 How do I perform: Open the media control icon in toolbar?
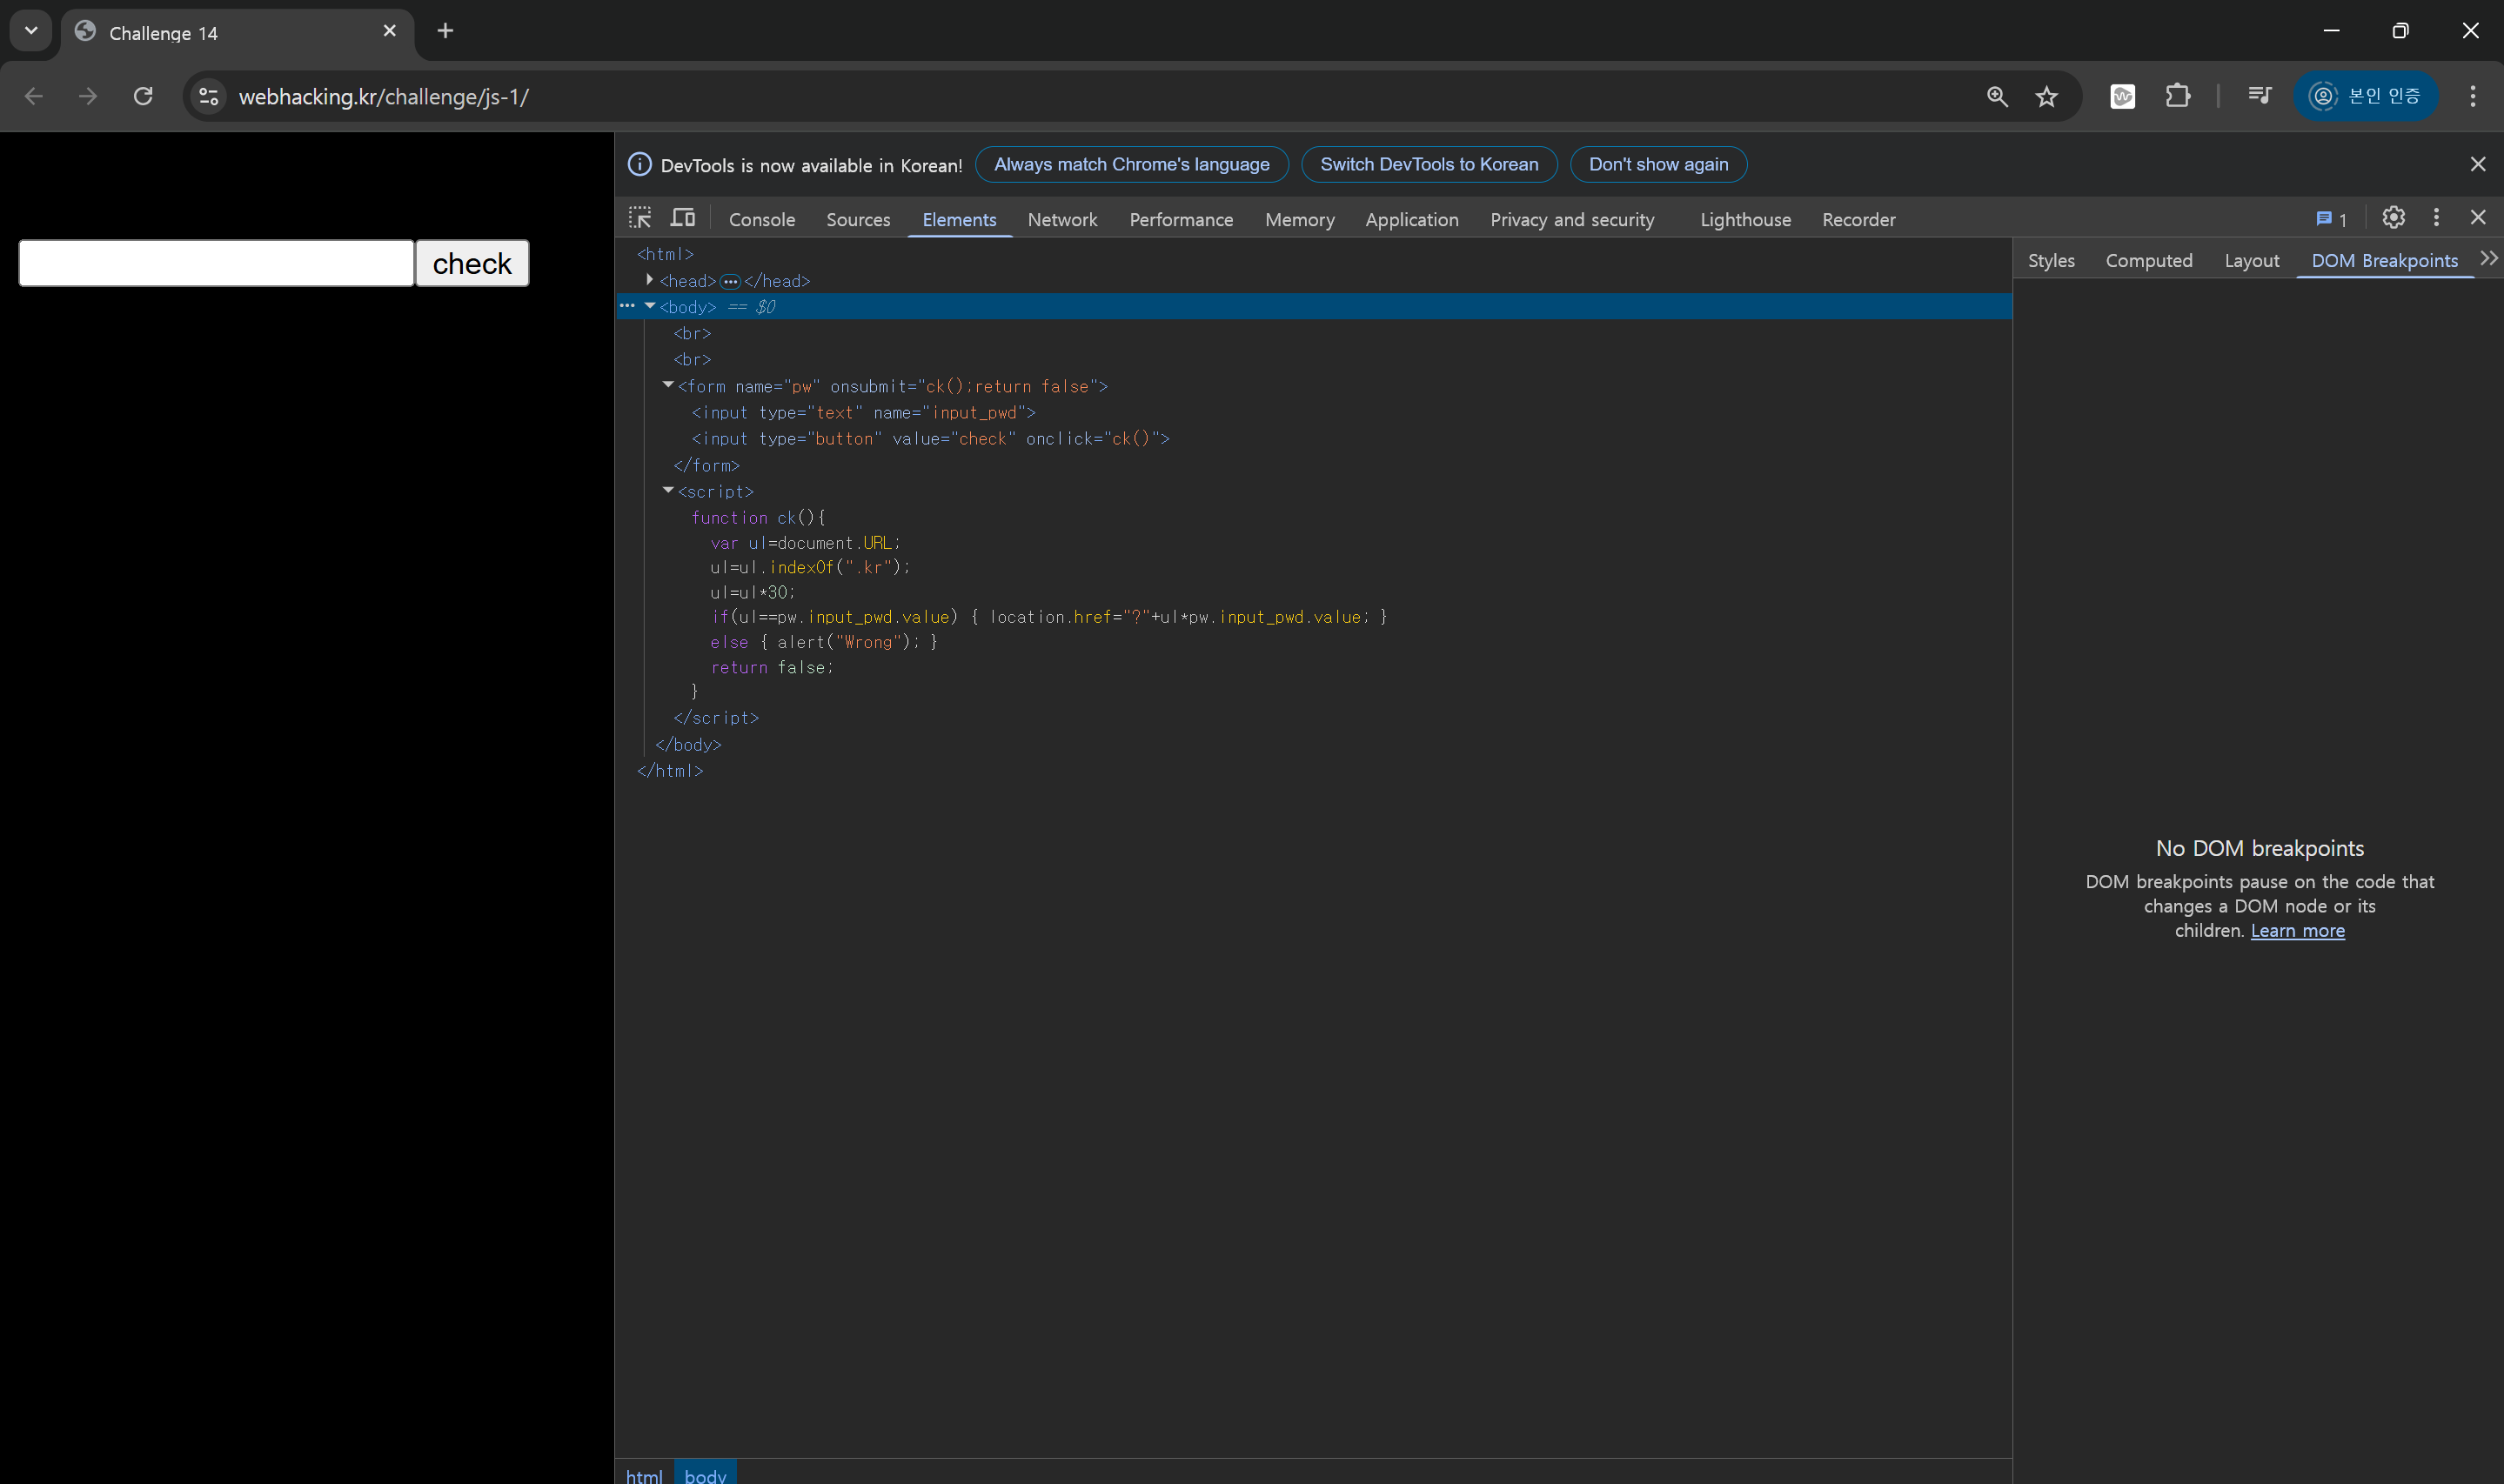click(2259, 96)
